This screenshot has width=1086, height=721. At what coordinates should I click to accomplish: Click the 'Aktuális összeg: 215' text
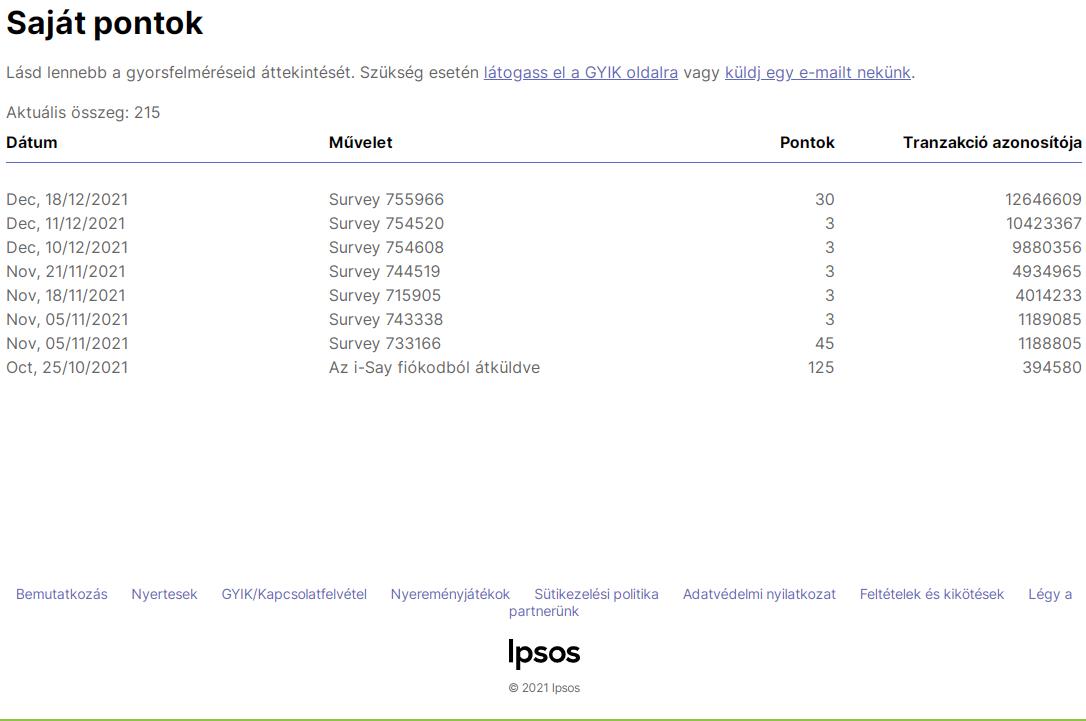point(83,112)
